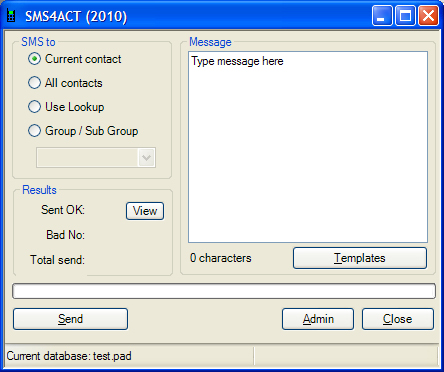
Task: Click the SMS4ACT phone icon in title bar
Action: tap(11, 16)
